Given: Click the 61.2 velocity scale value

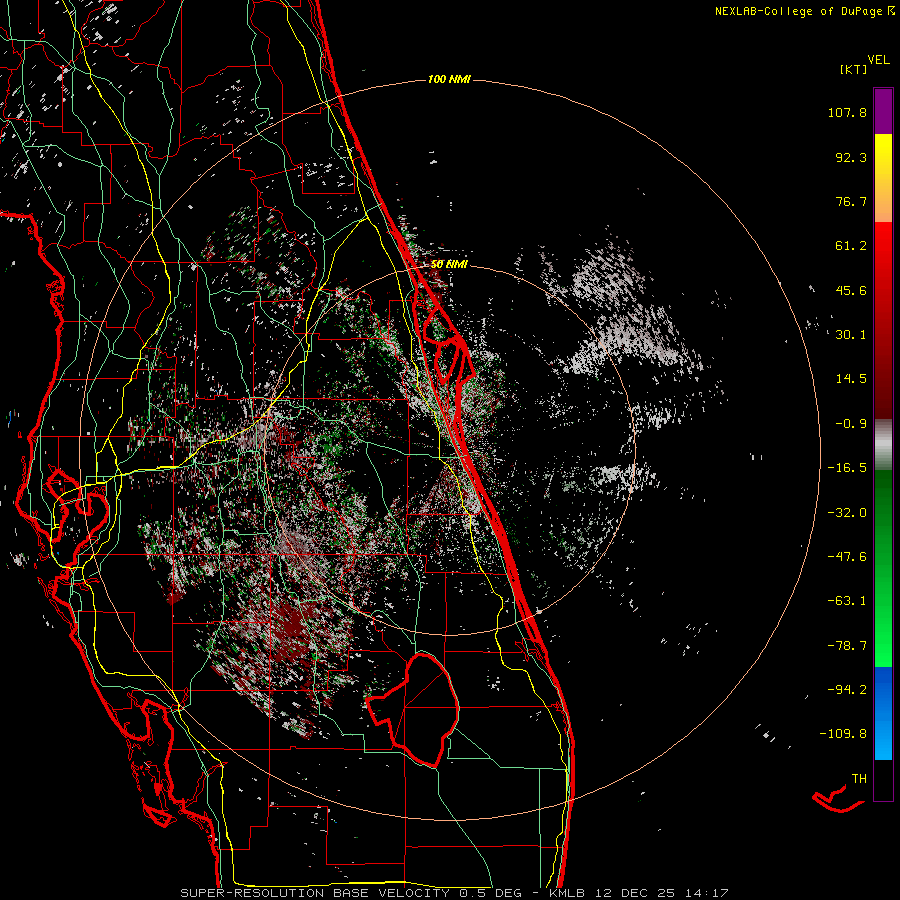Looking at the screenshot, I should 851,246.
